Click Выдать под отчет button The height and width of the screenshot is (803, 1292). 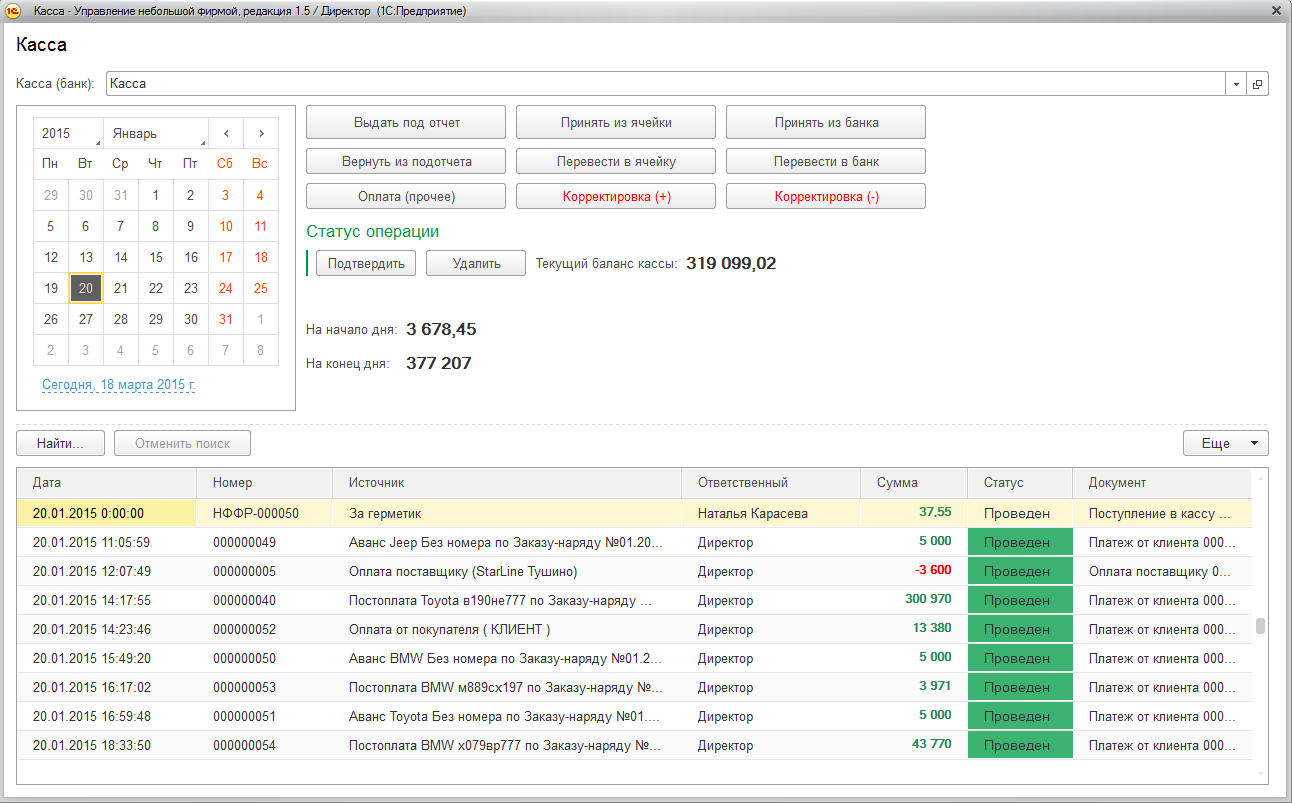[406, 122]
